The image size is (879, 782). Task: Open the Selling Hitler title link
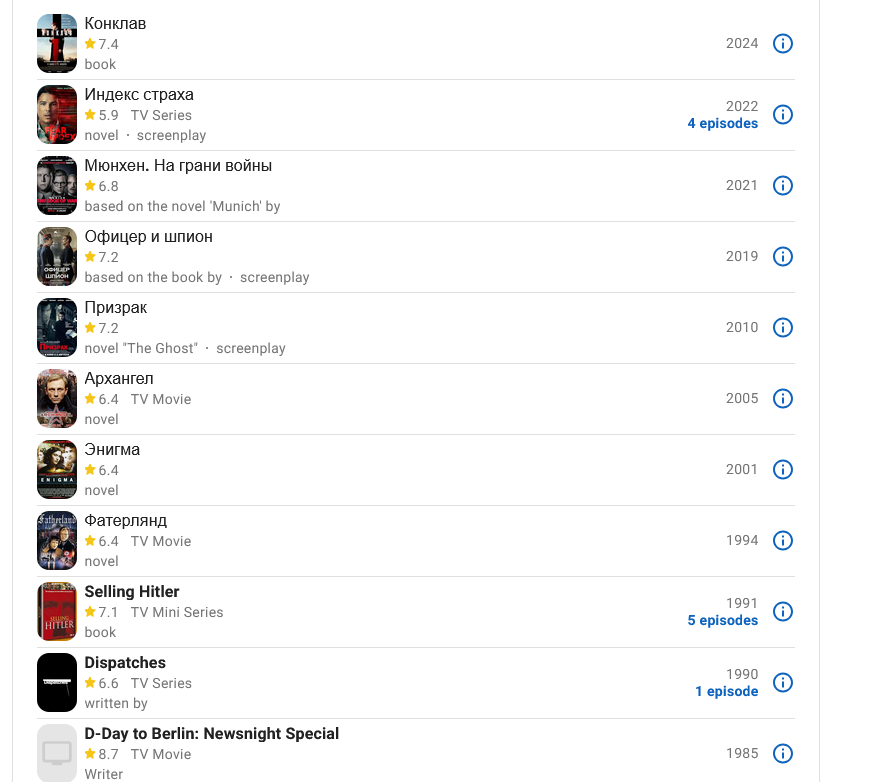[x=132, y=592]
